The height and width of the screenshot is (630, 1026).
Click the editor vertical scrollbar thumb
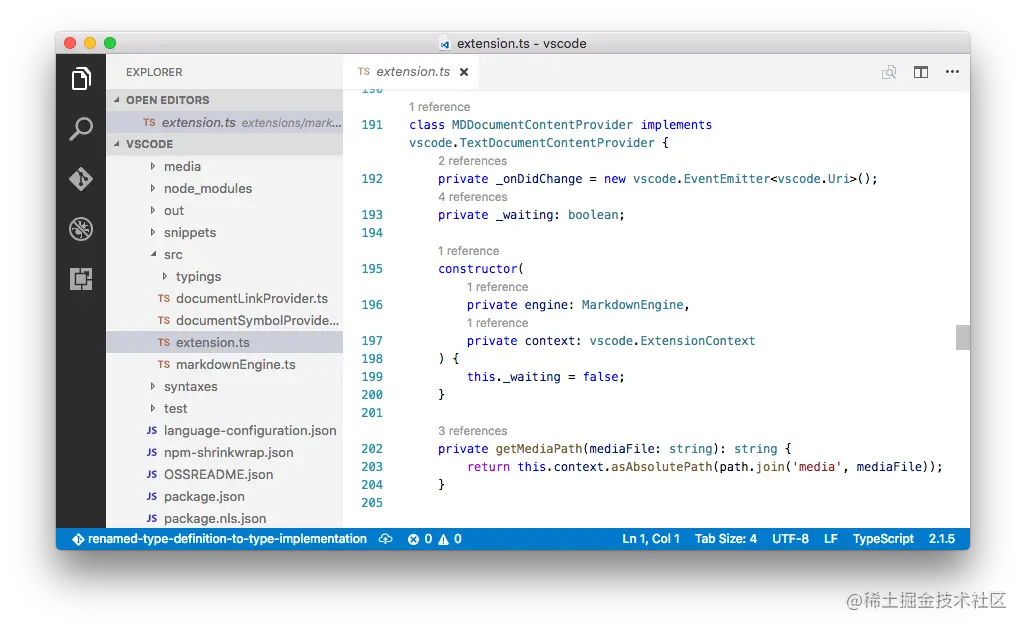pos(963,338)
